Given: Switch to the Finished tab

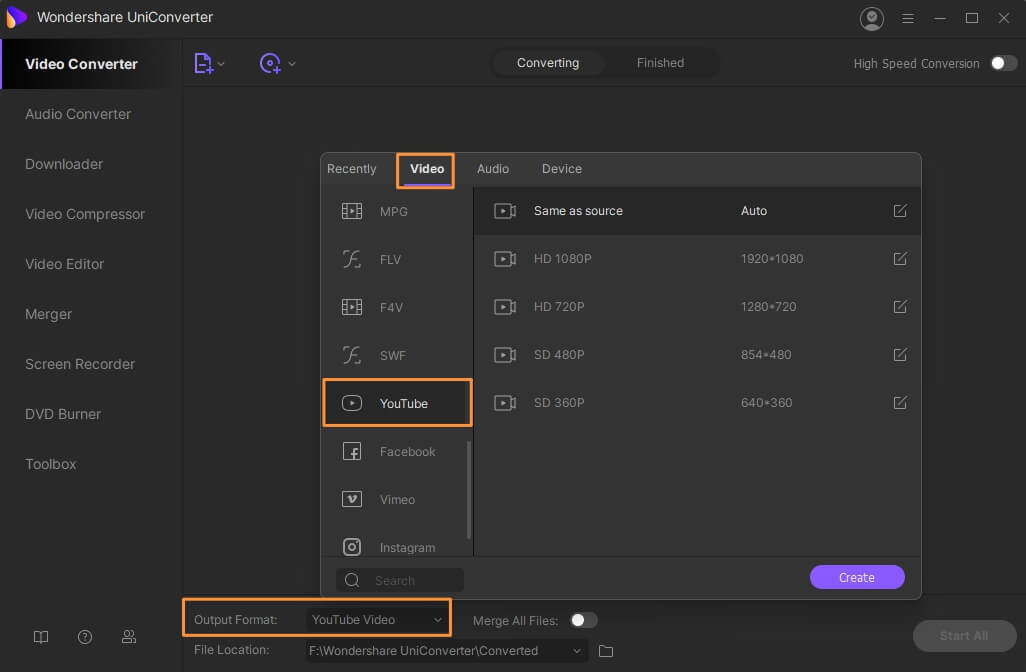Looking at the screenshot, I should 660,63.
